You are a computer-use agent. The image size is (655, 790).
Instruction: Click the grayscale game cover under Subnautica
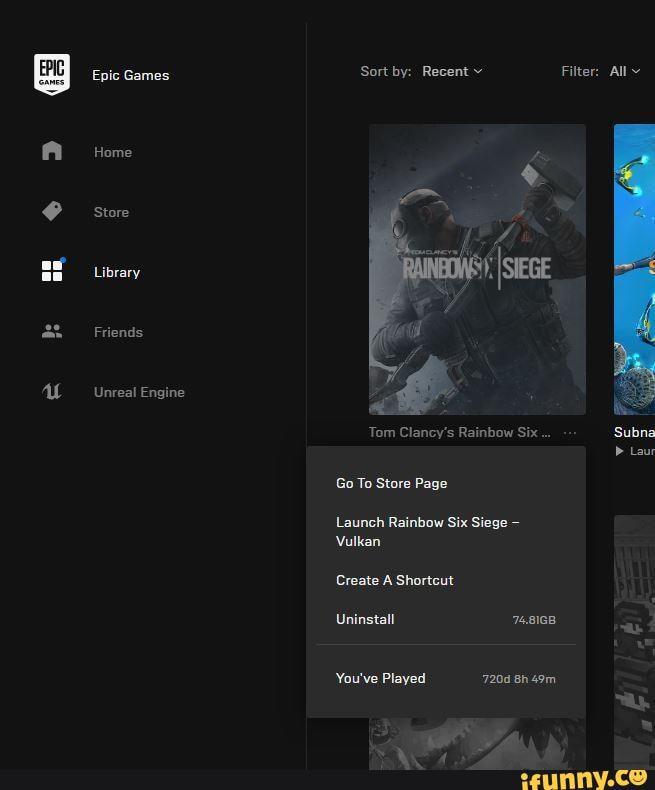[634, 642]
